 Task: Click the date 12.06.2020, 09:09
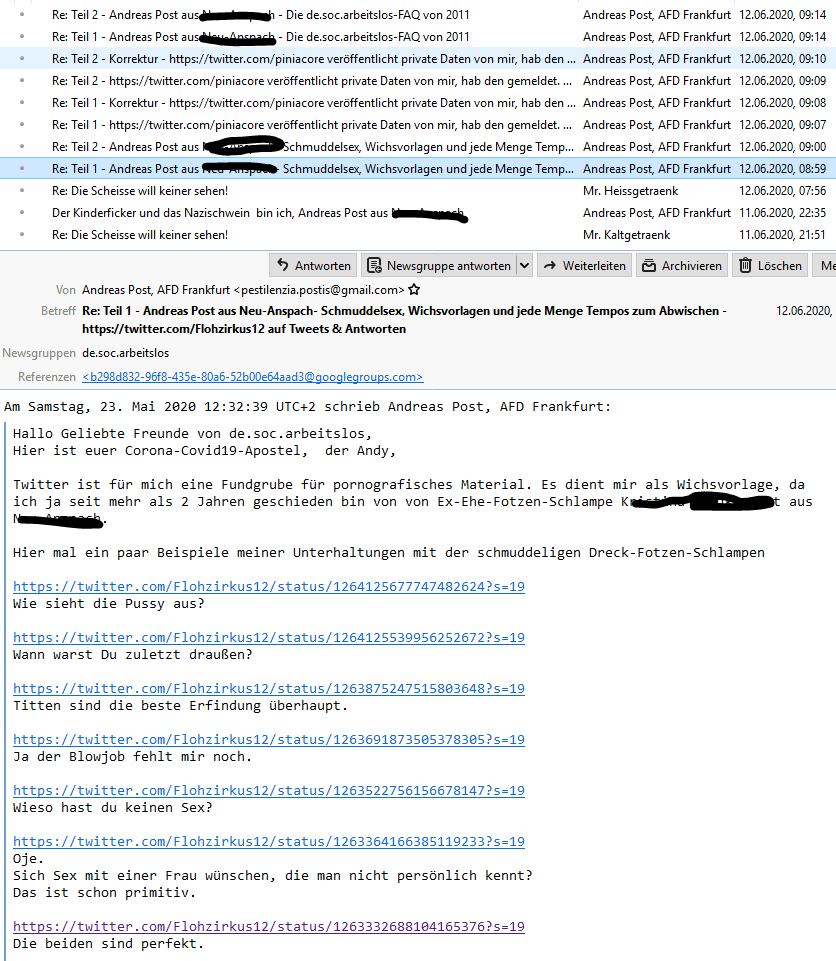783,81
